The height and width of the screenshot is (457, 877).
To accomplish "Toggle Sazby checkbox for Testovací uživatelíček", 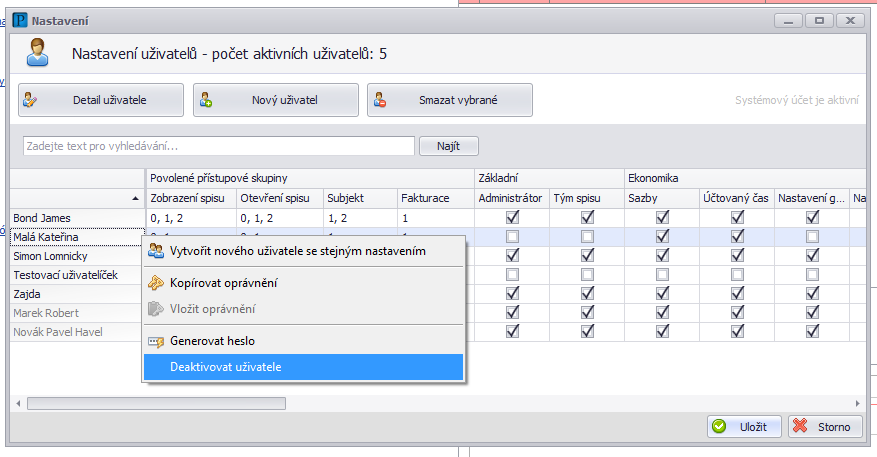I will pos(662,274).
